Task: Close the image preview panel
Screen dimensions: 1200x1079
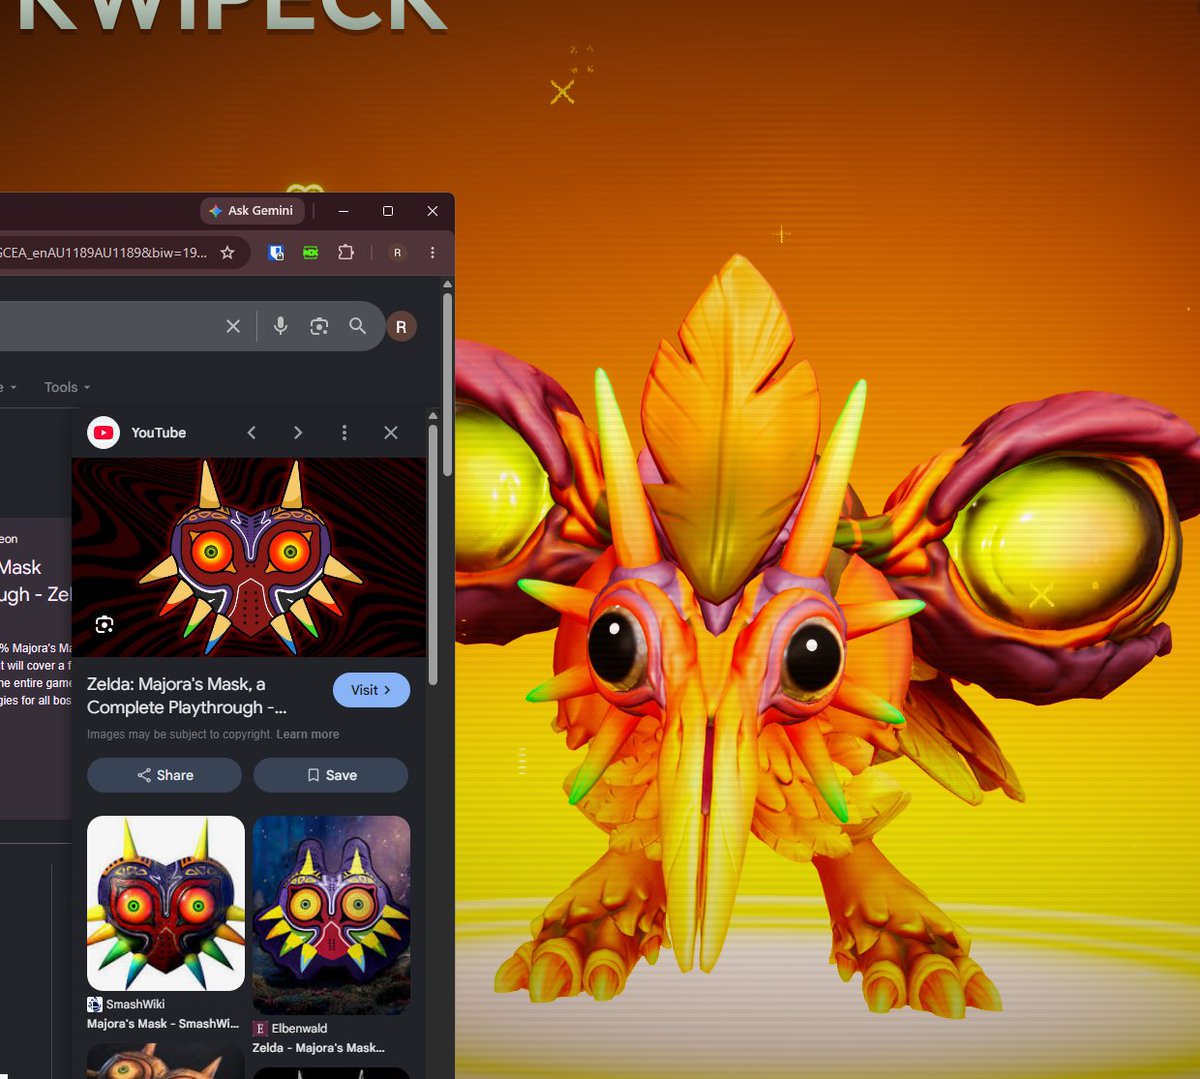Action: (x=391, y=432)
